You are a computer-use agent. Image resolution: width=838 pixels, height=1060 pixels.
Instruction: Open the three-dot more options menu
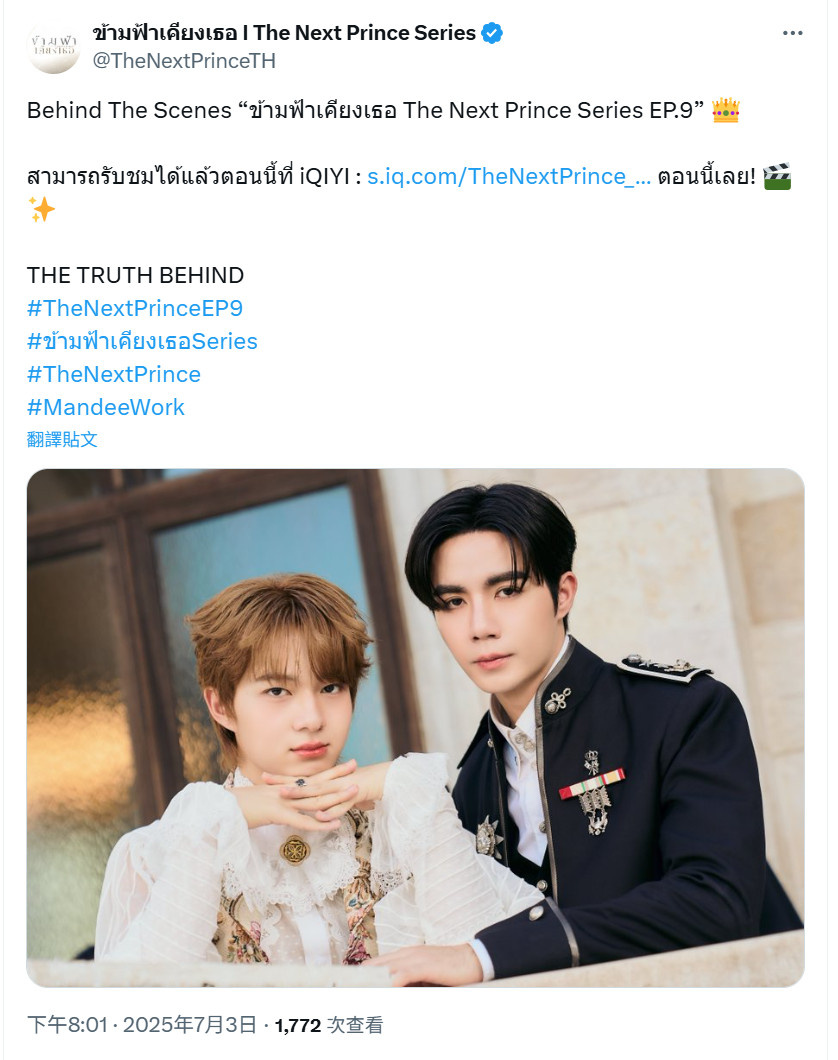pos(792,33)
